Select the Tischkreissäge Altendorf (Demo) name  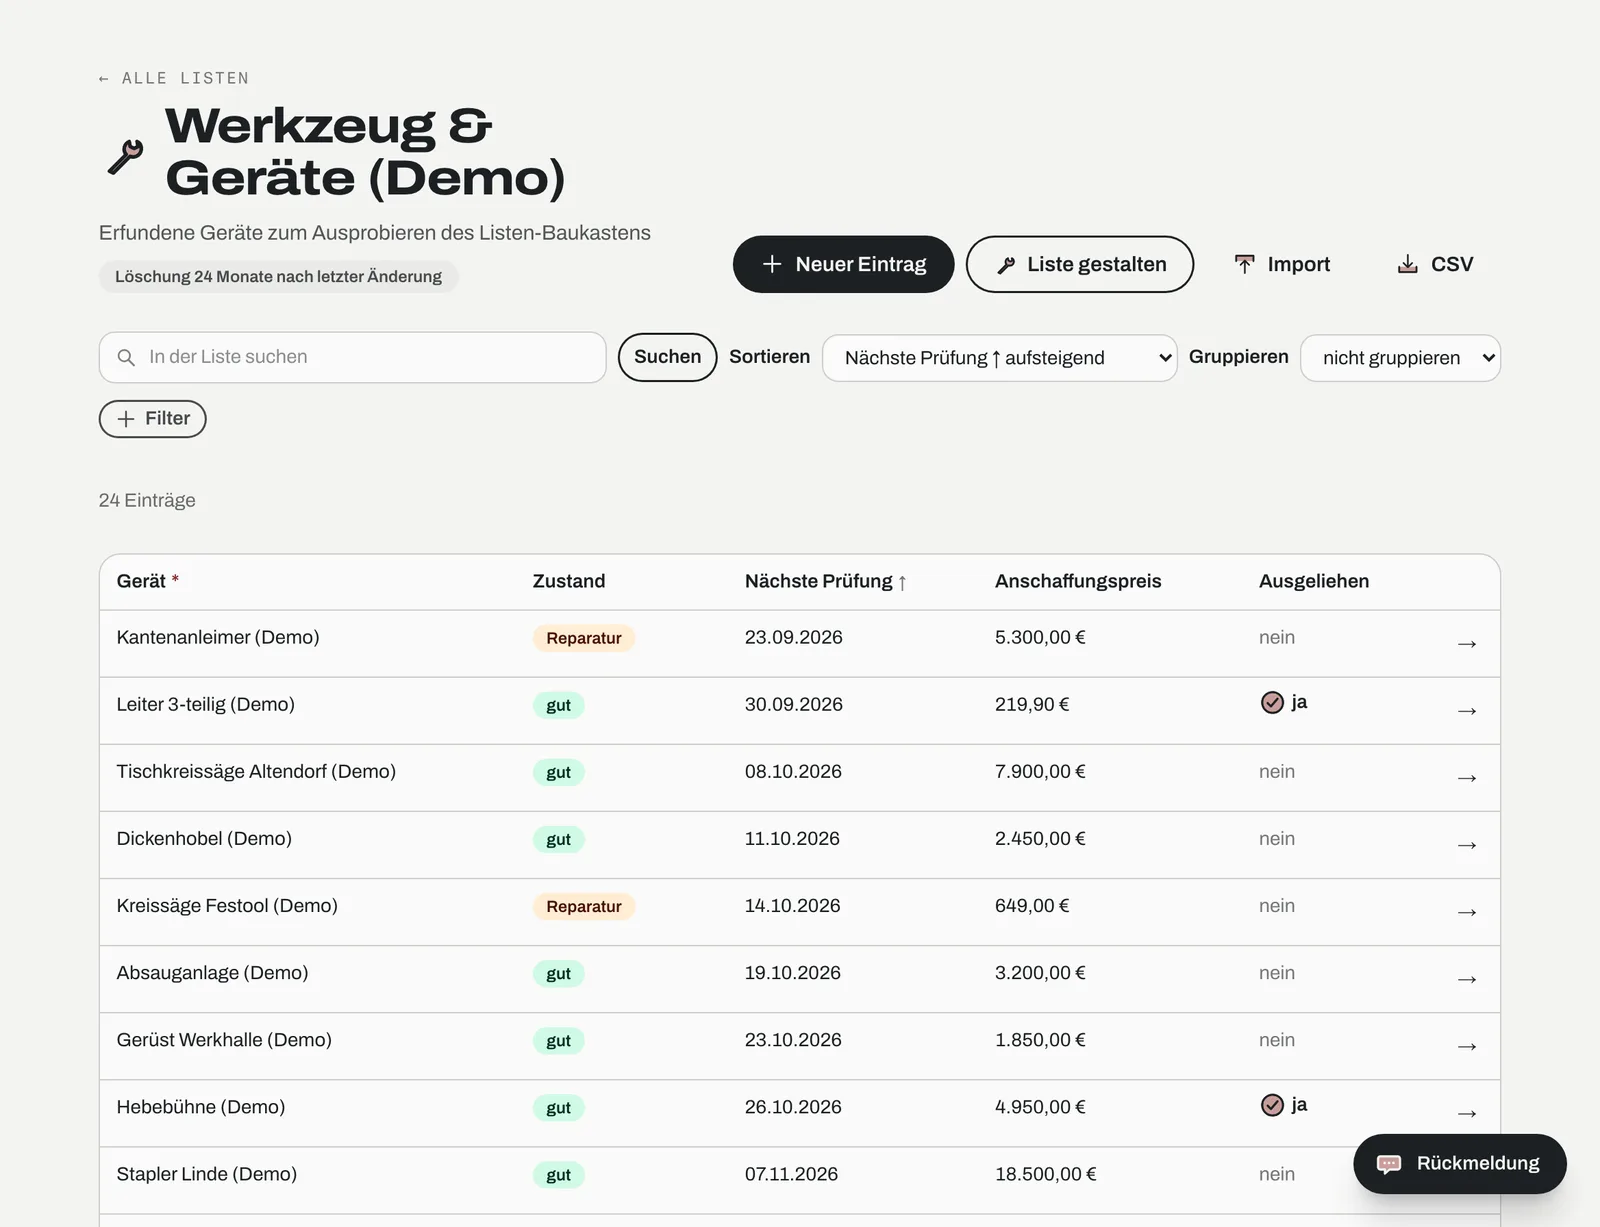tap(256, 771)
